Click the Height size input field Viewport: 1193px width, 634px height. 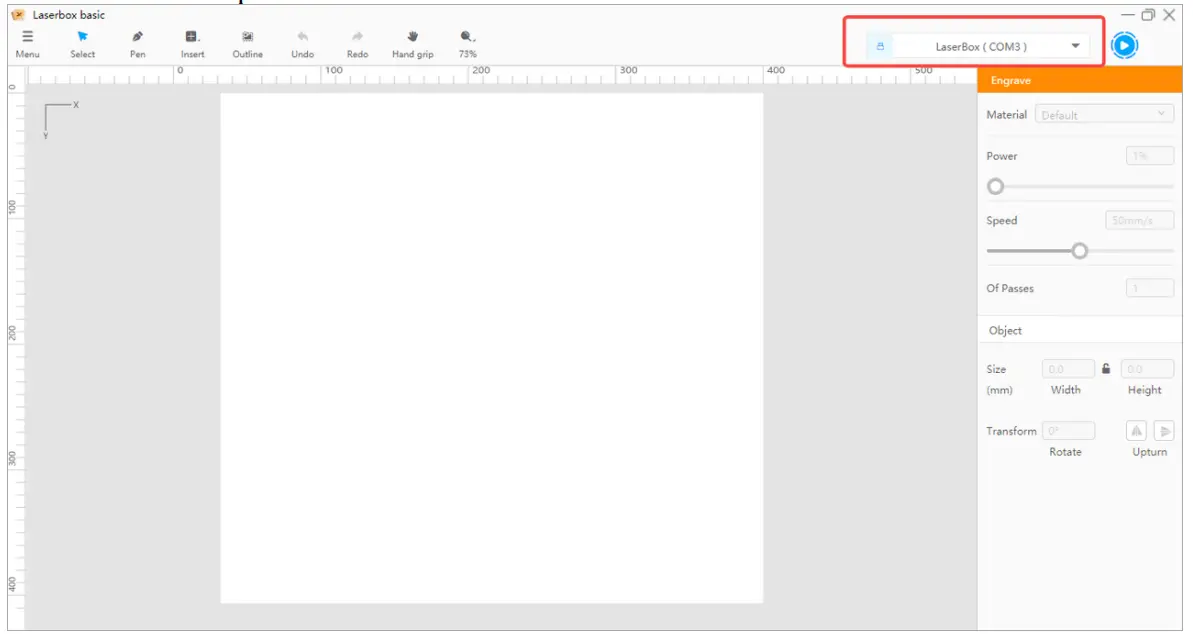pyautogui.click(x=1147, y=369)
